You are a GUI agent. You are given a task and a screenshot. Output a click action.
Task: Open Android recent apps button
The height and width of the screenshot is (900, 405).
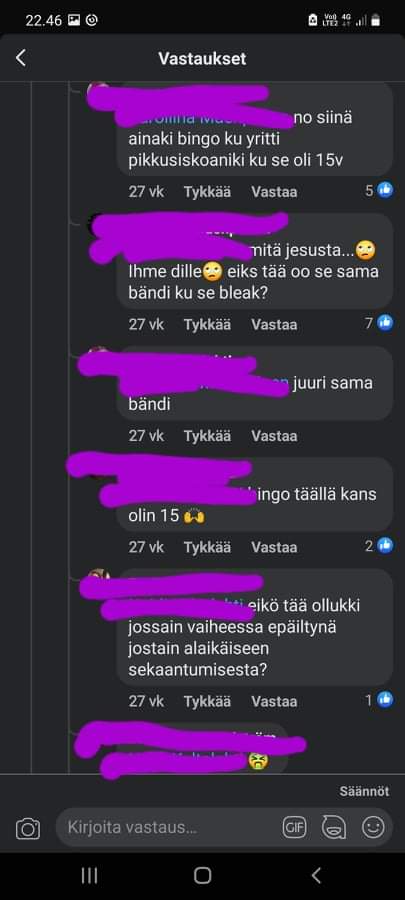[89, 875]
